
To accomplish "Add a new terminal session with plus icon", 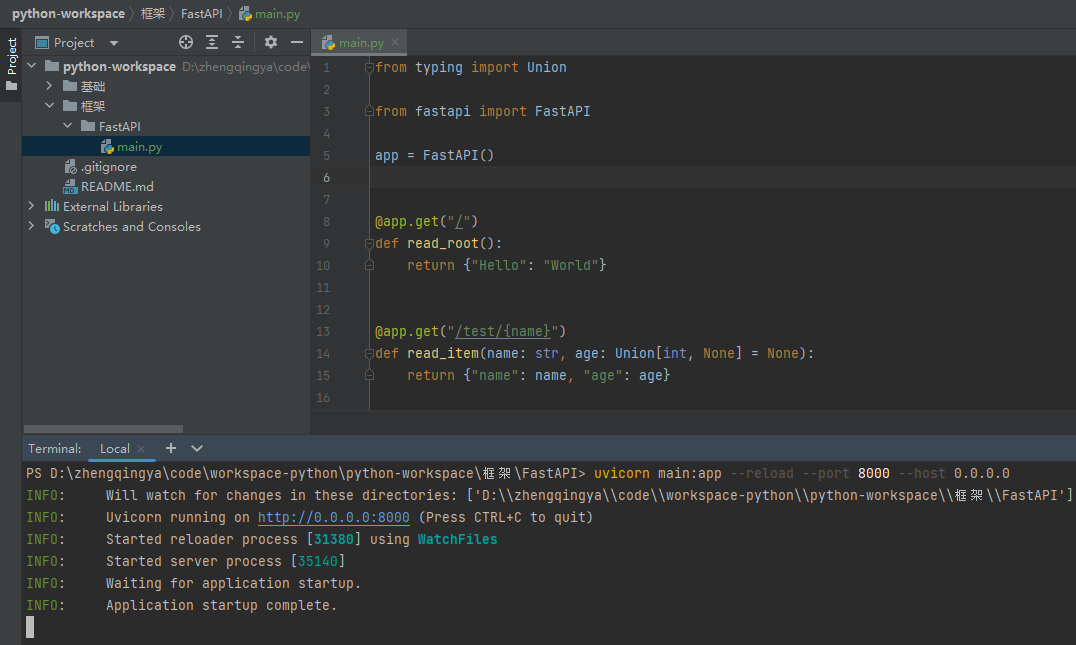I will coord(171,448).
